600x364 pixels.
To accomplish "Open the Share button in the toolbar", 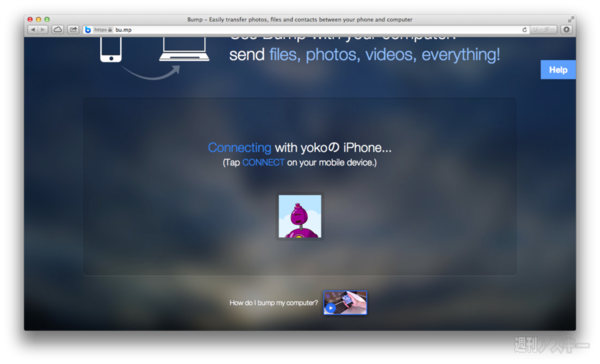I will coord(73,29).
